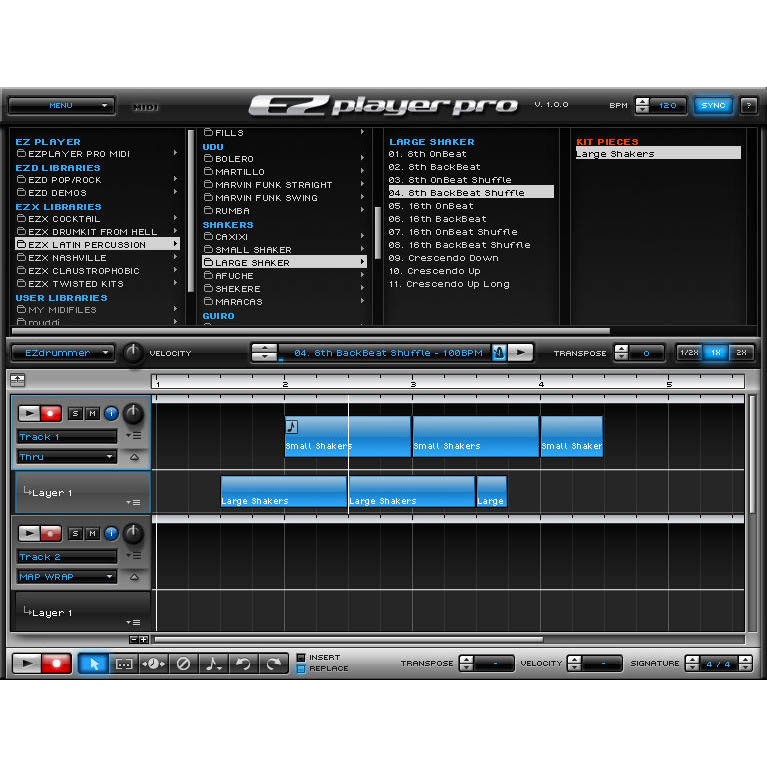Screen dimensions: 767x767
Task: Zoom in timeline with plus button
Action: [x=143, y=639]
